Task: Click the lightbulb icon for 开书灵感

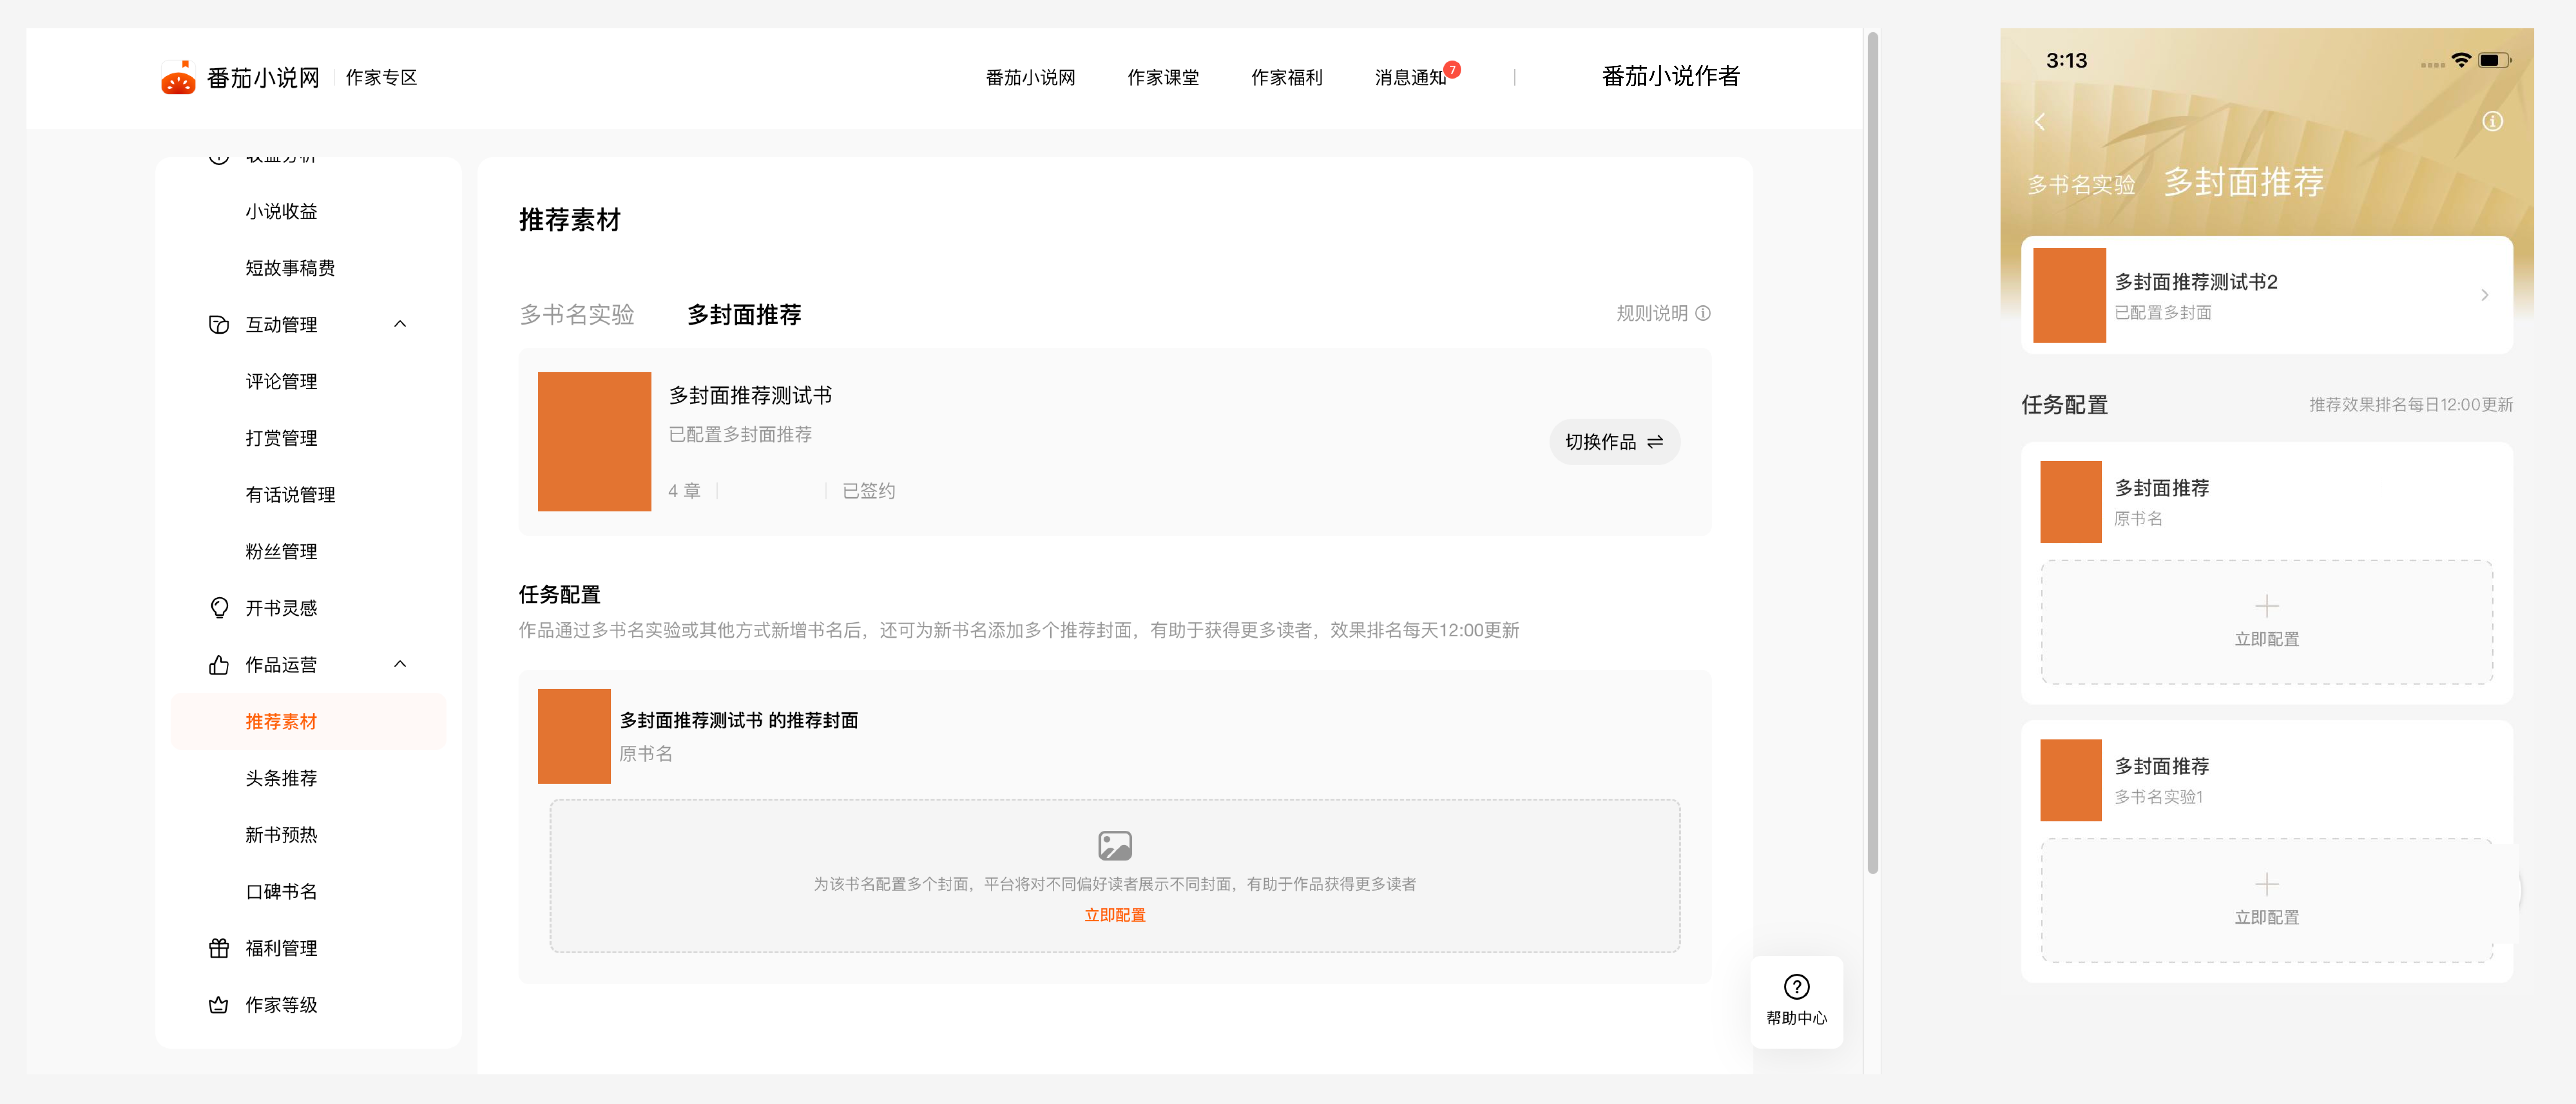Action: pyautogui.click(x=219, y=608)
